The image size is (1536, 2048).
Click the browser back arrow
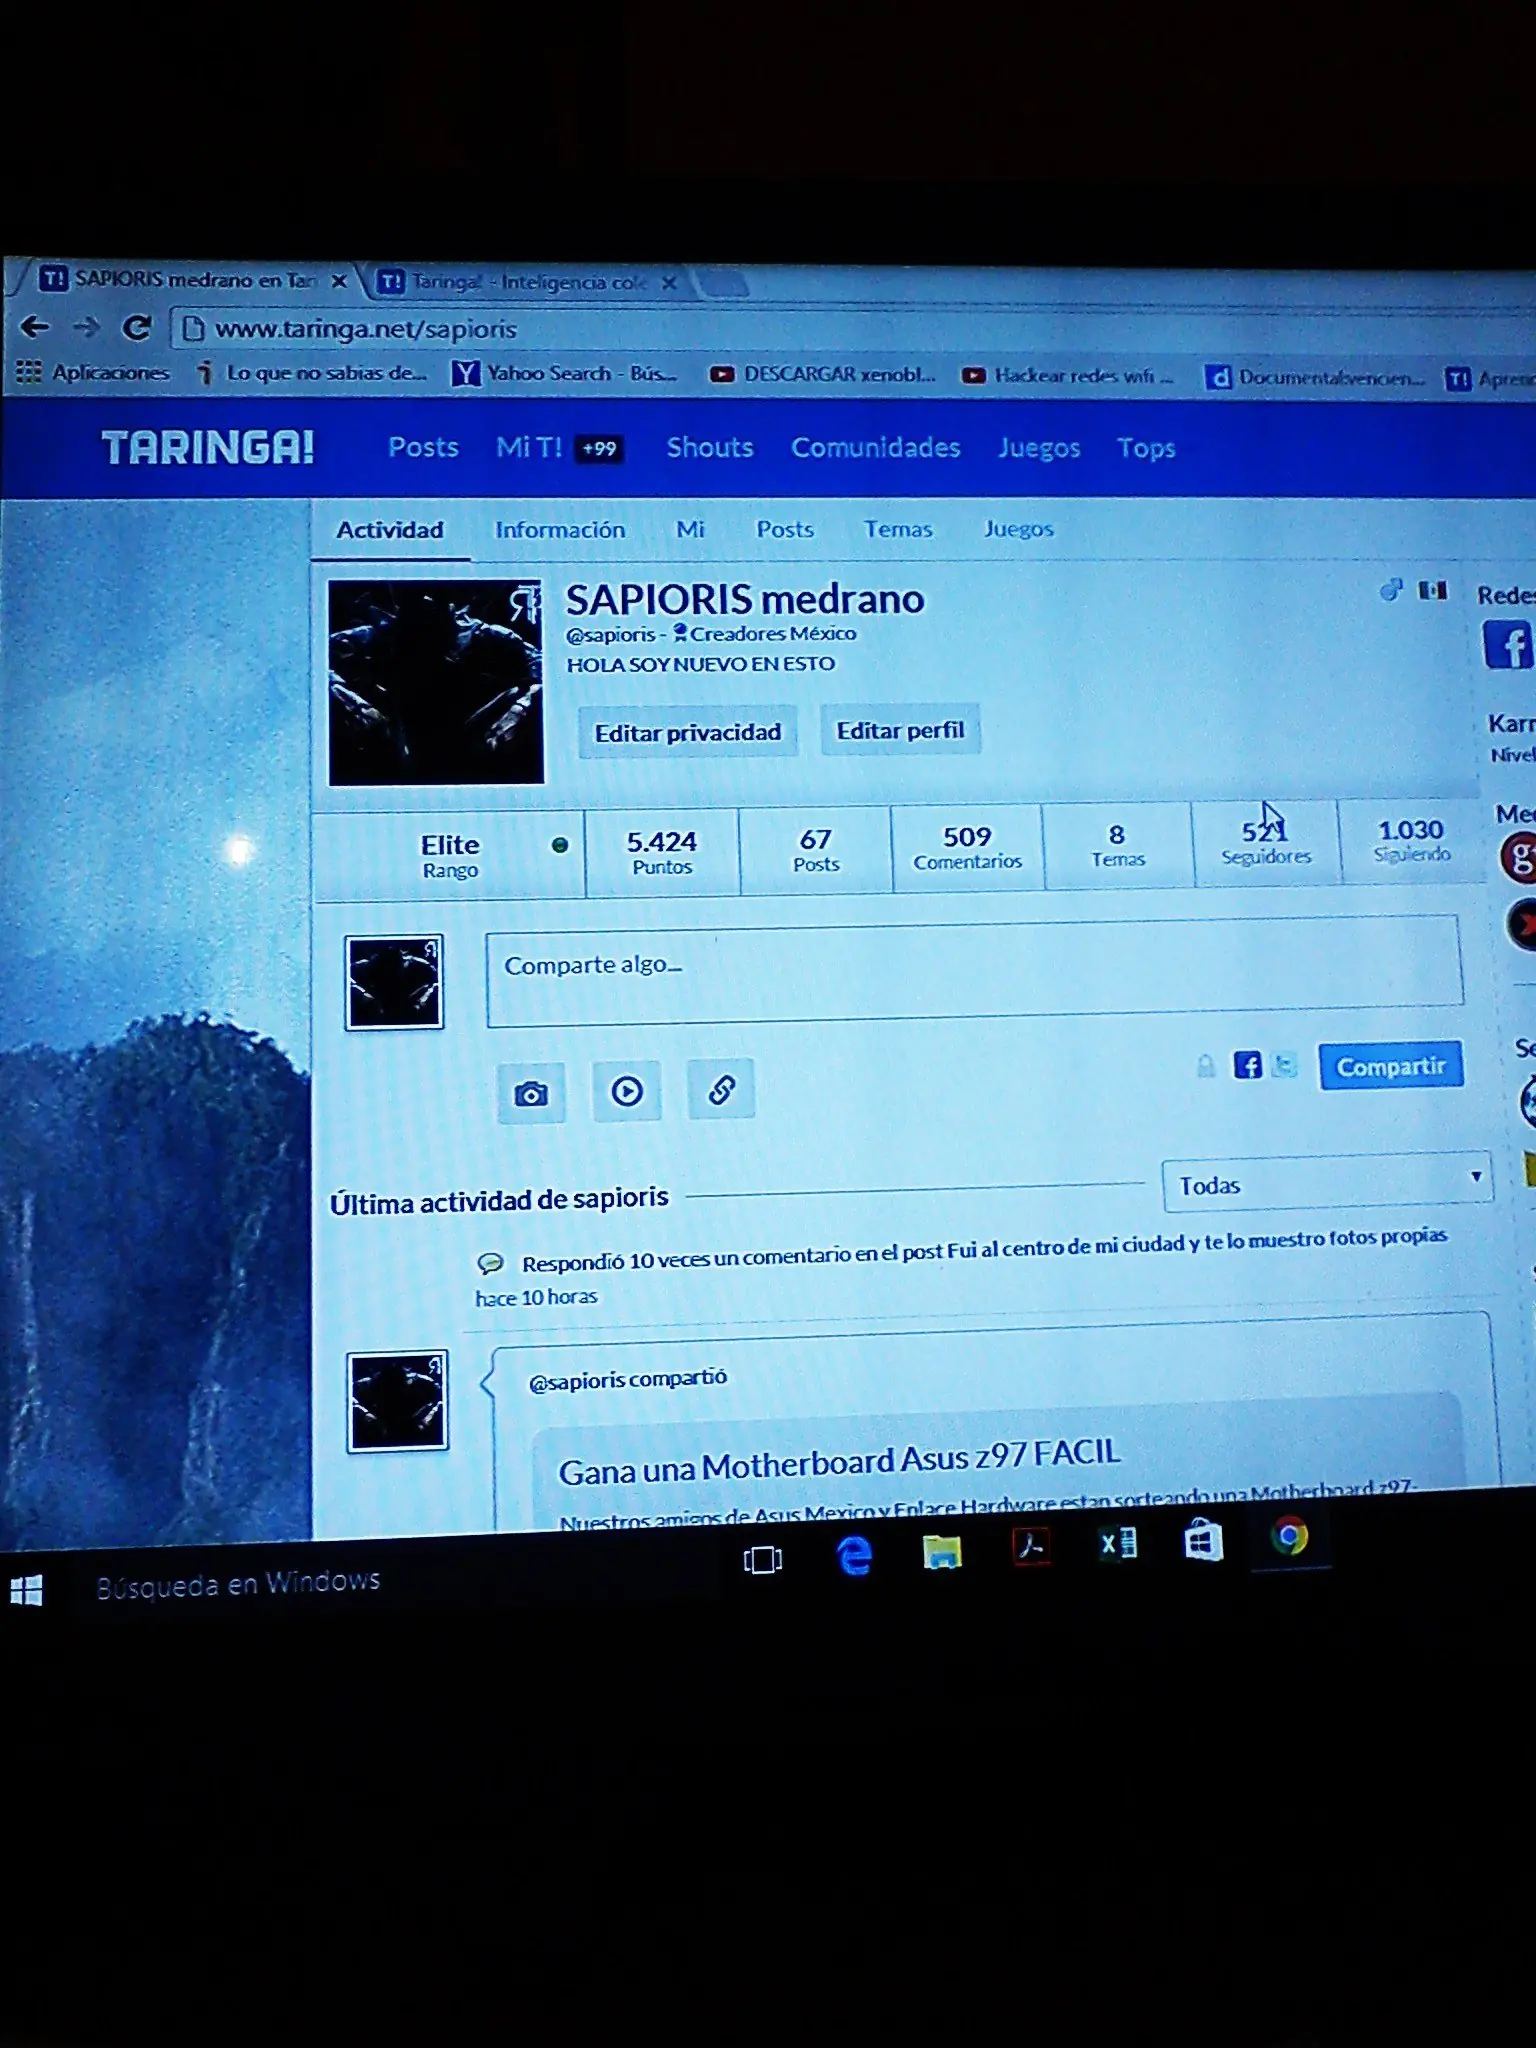(x=35, y=326)
